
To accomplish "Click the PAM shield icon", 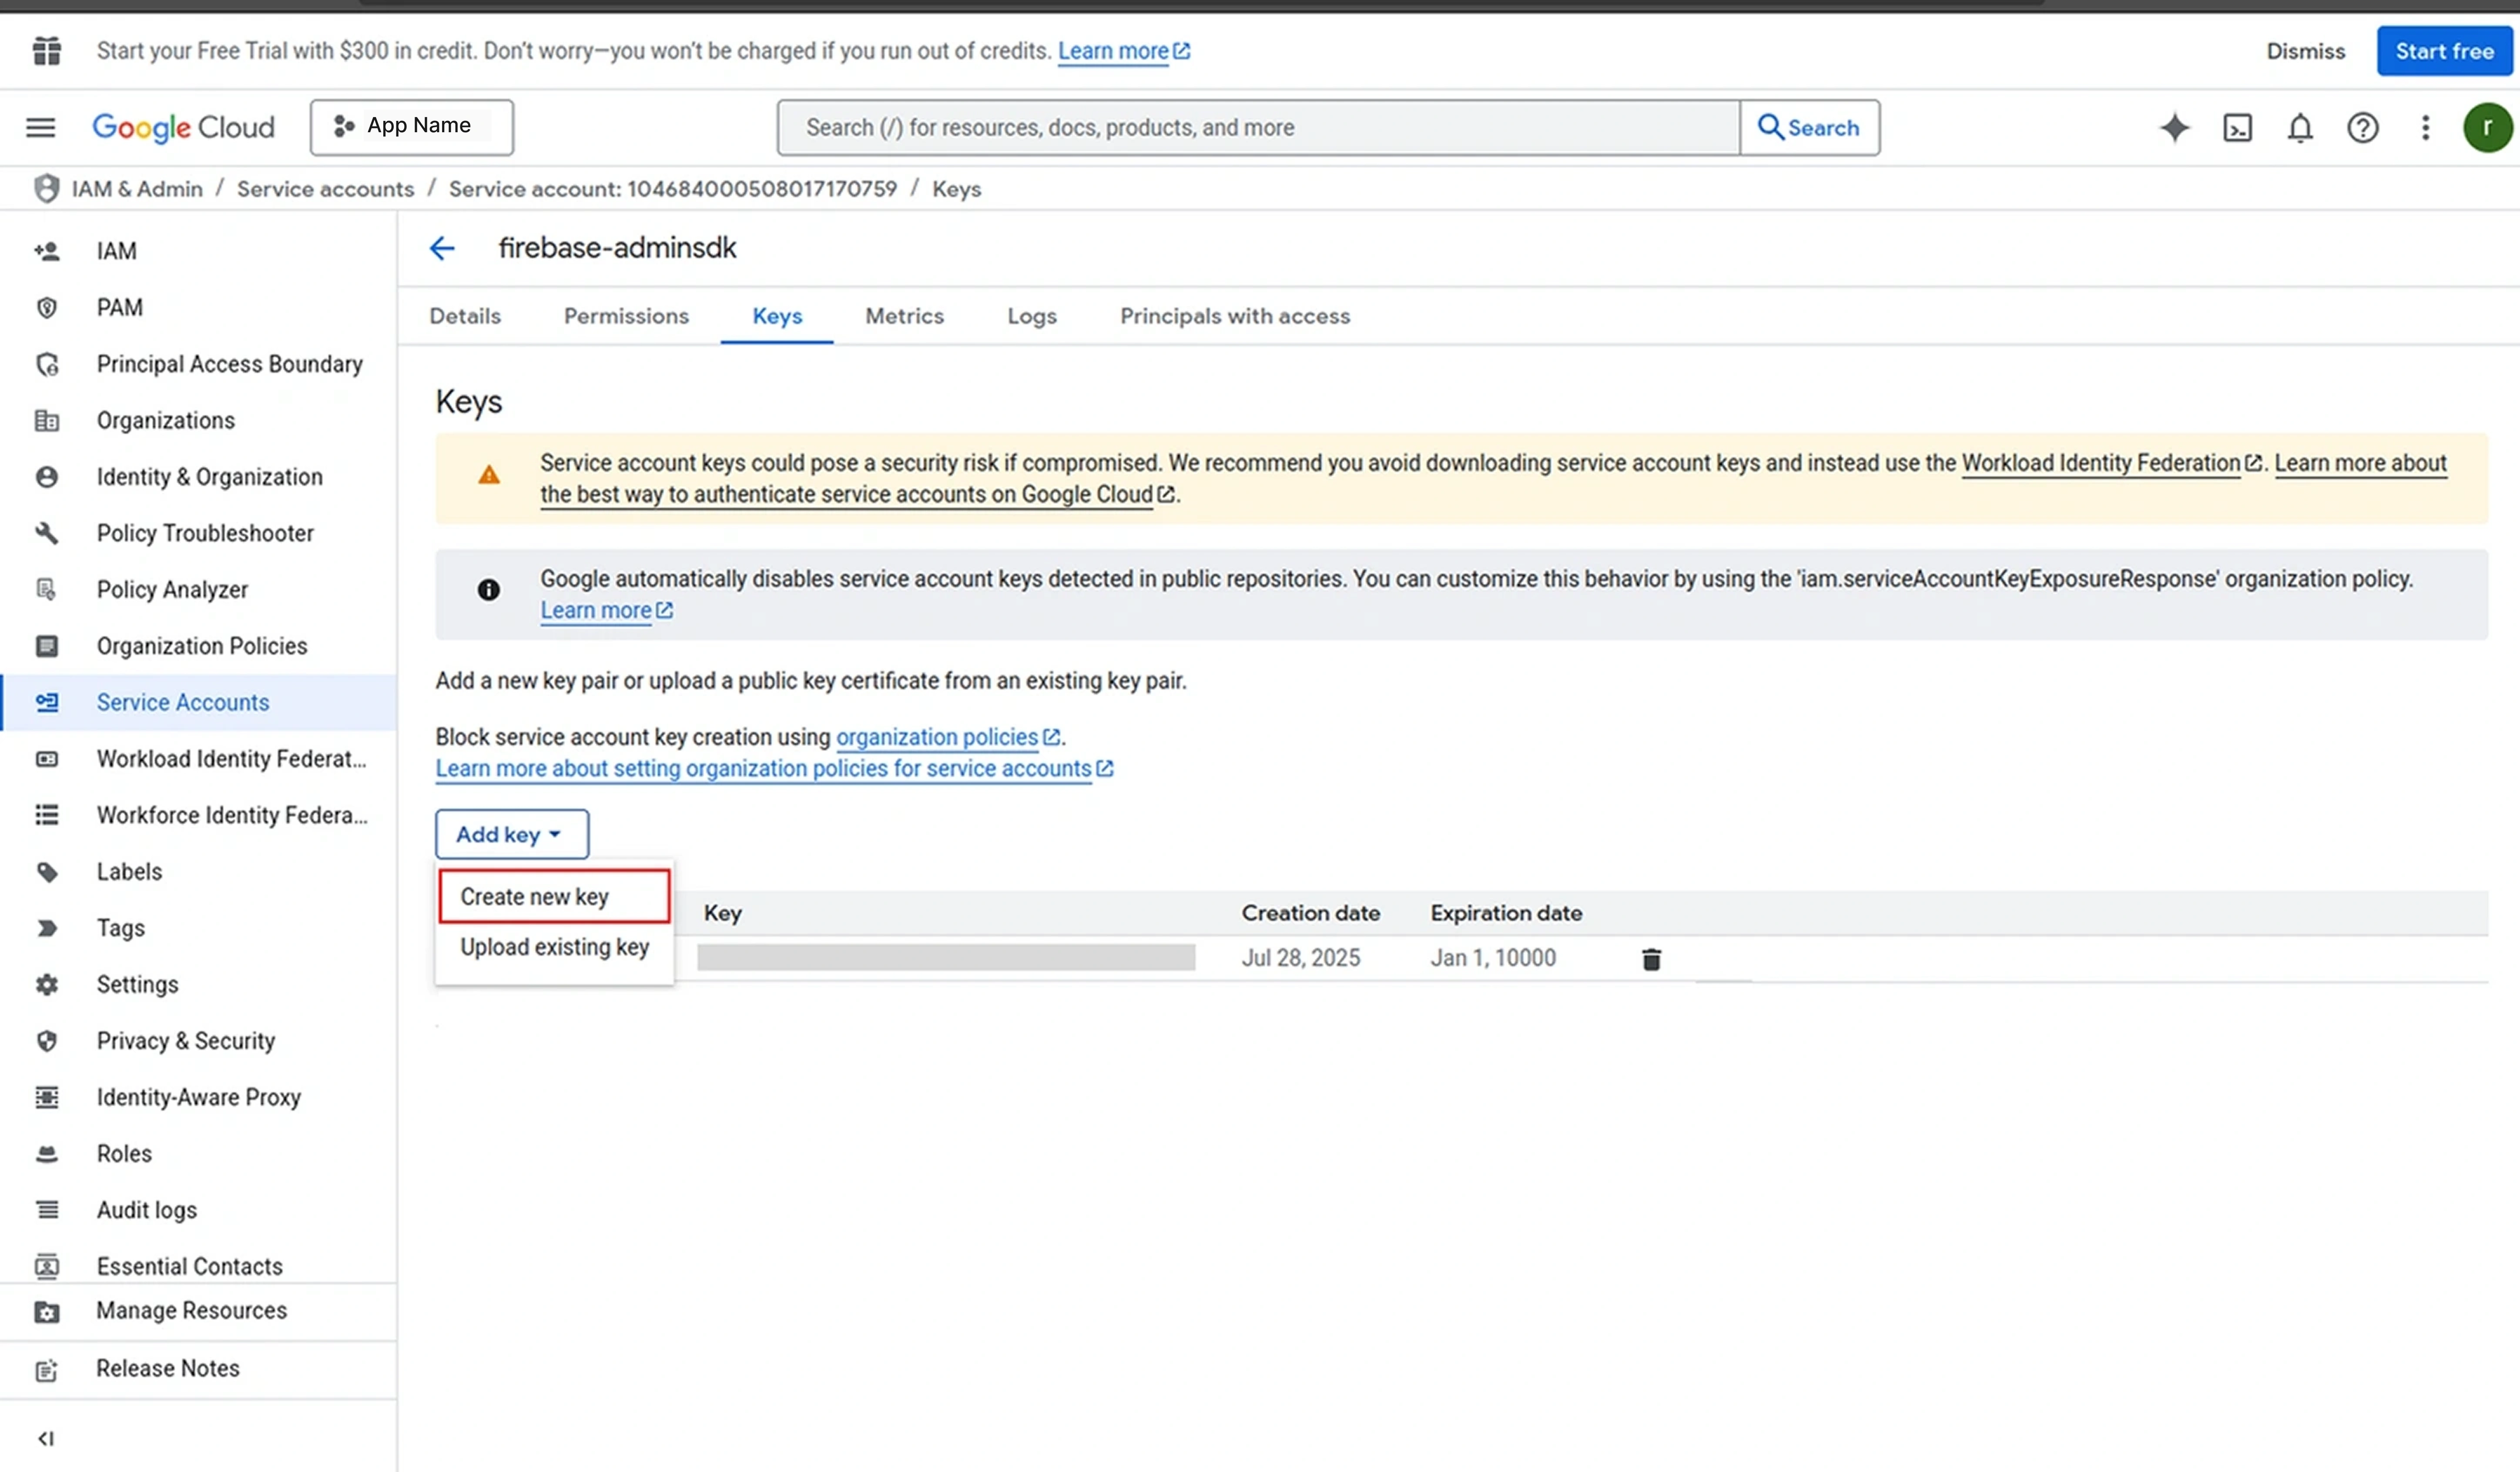I will pos(47,307).
